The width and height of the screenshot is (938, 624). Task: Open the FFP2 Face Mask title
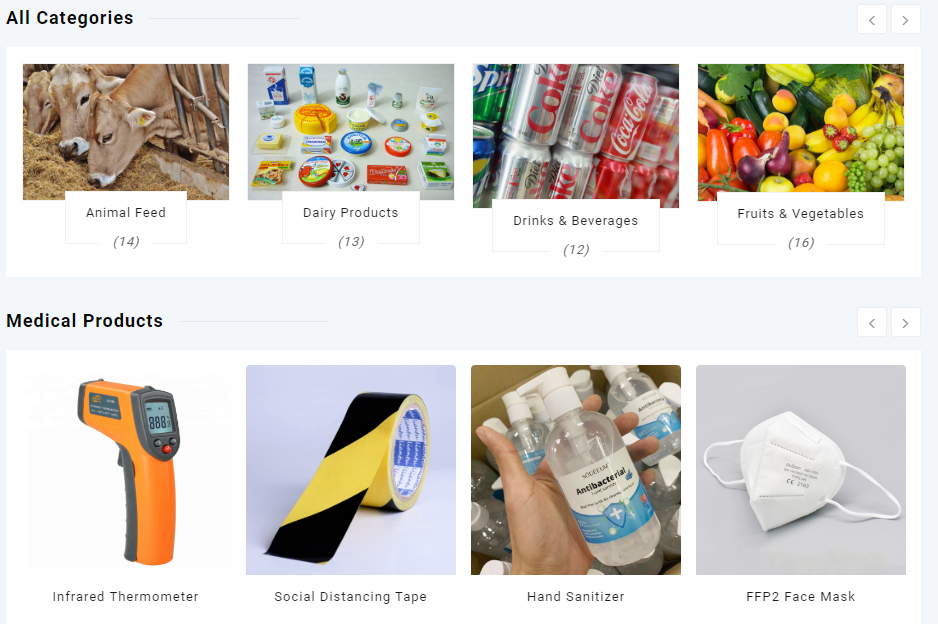point(800,596)
